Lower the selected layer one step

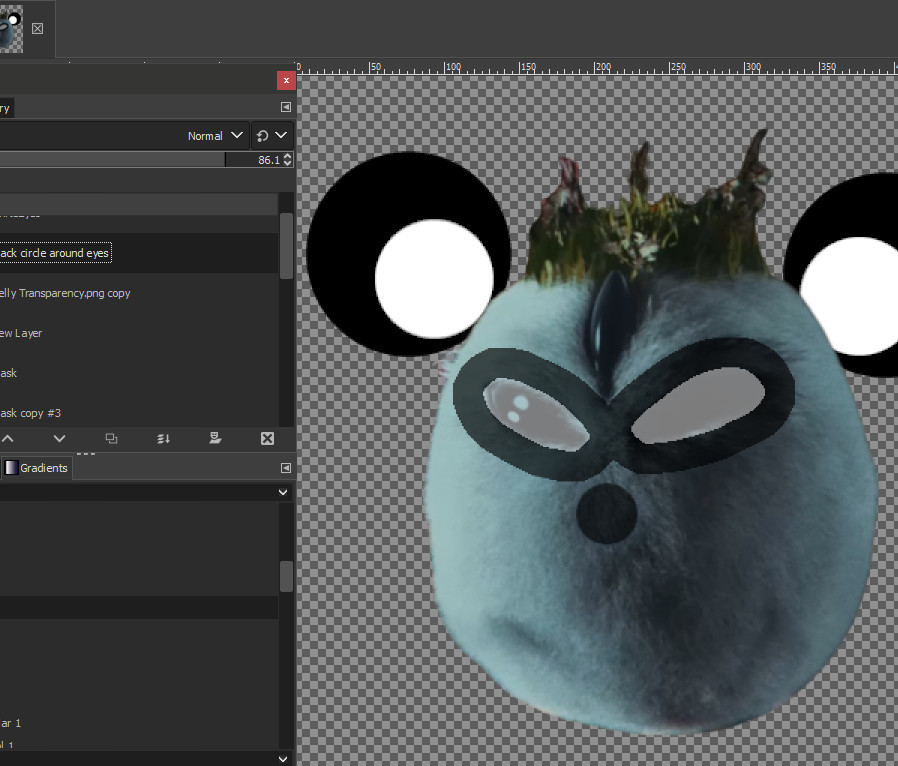[59, 439]
